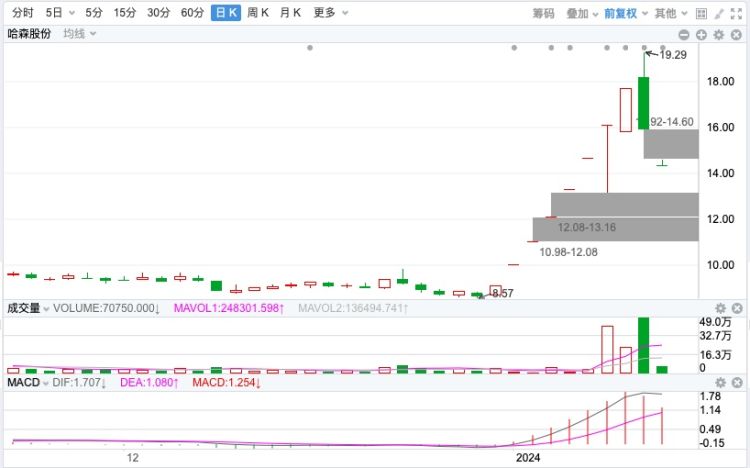
Task: Click the 49.0万 volume axis label
Action: coord(716,322)
